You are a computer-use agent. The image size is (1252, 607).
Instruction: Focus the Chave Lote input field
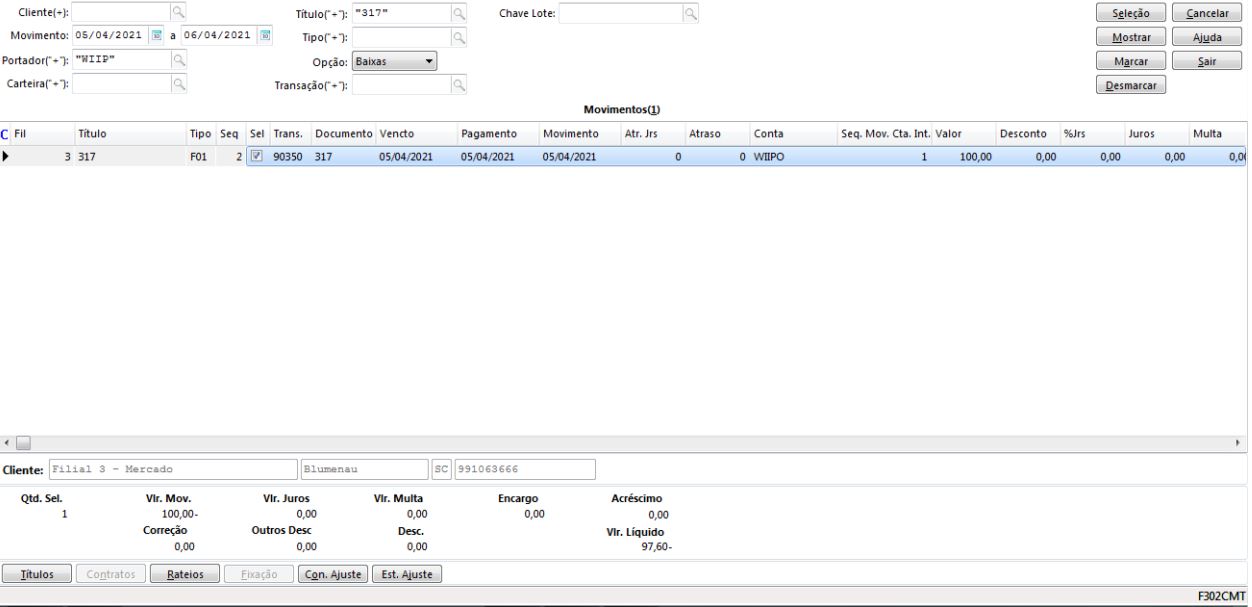620,14
